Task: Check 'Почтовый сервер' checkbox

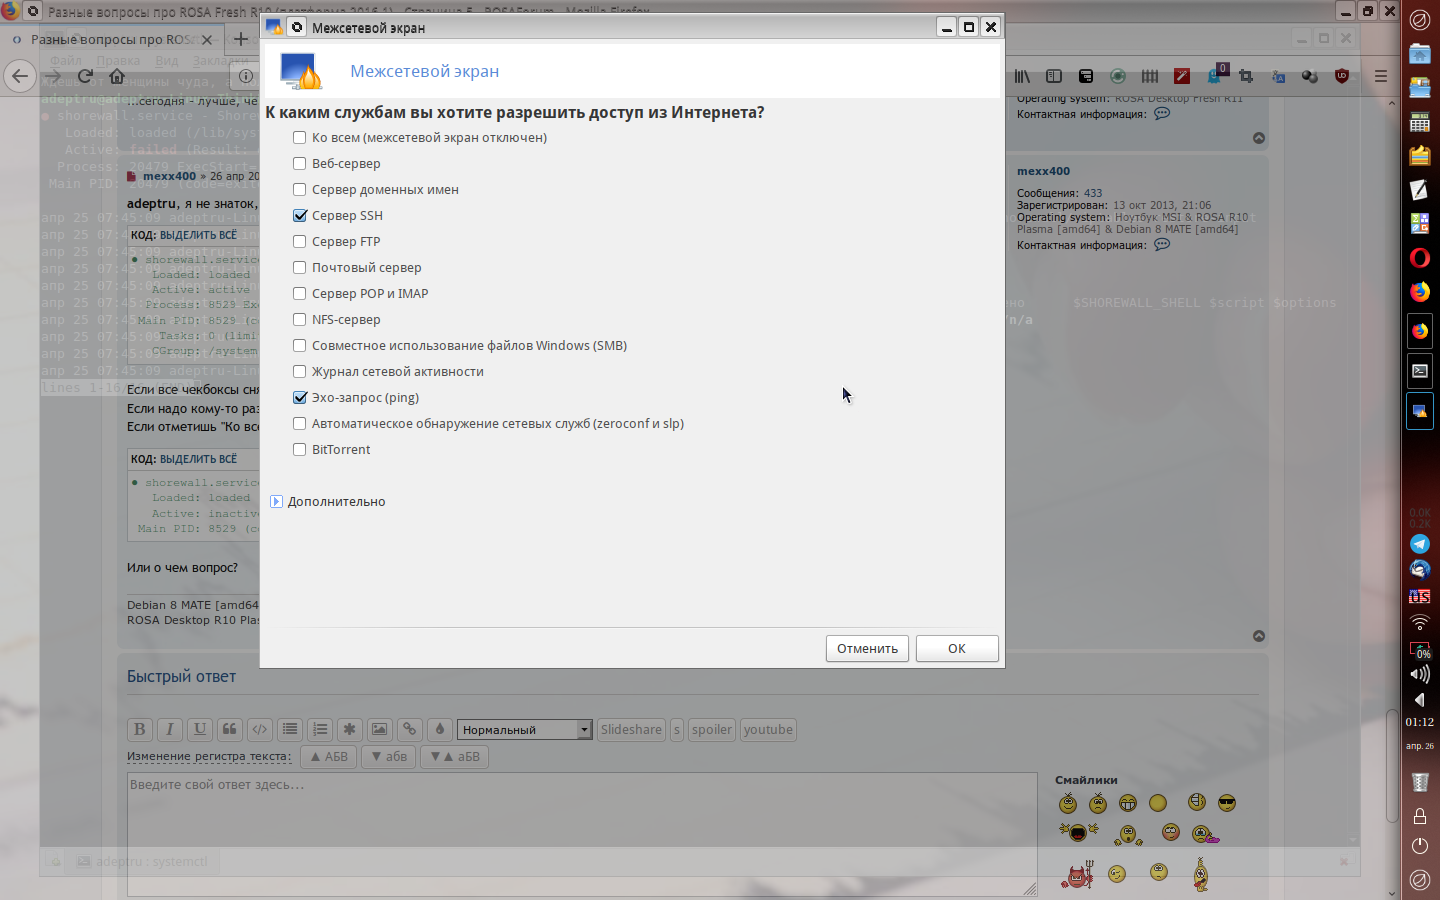Action: pos(300,268)
